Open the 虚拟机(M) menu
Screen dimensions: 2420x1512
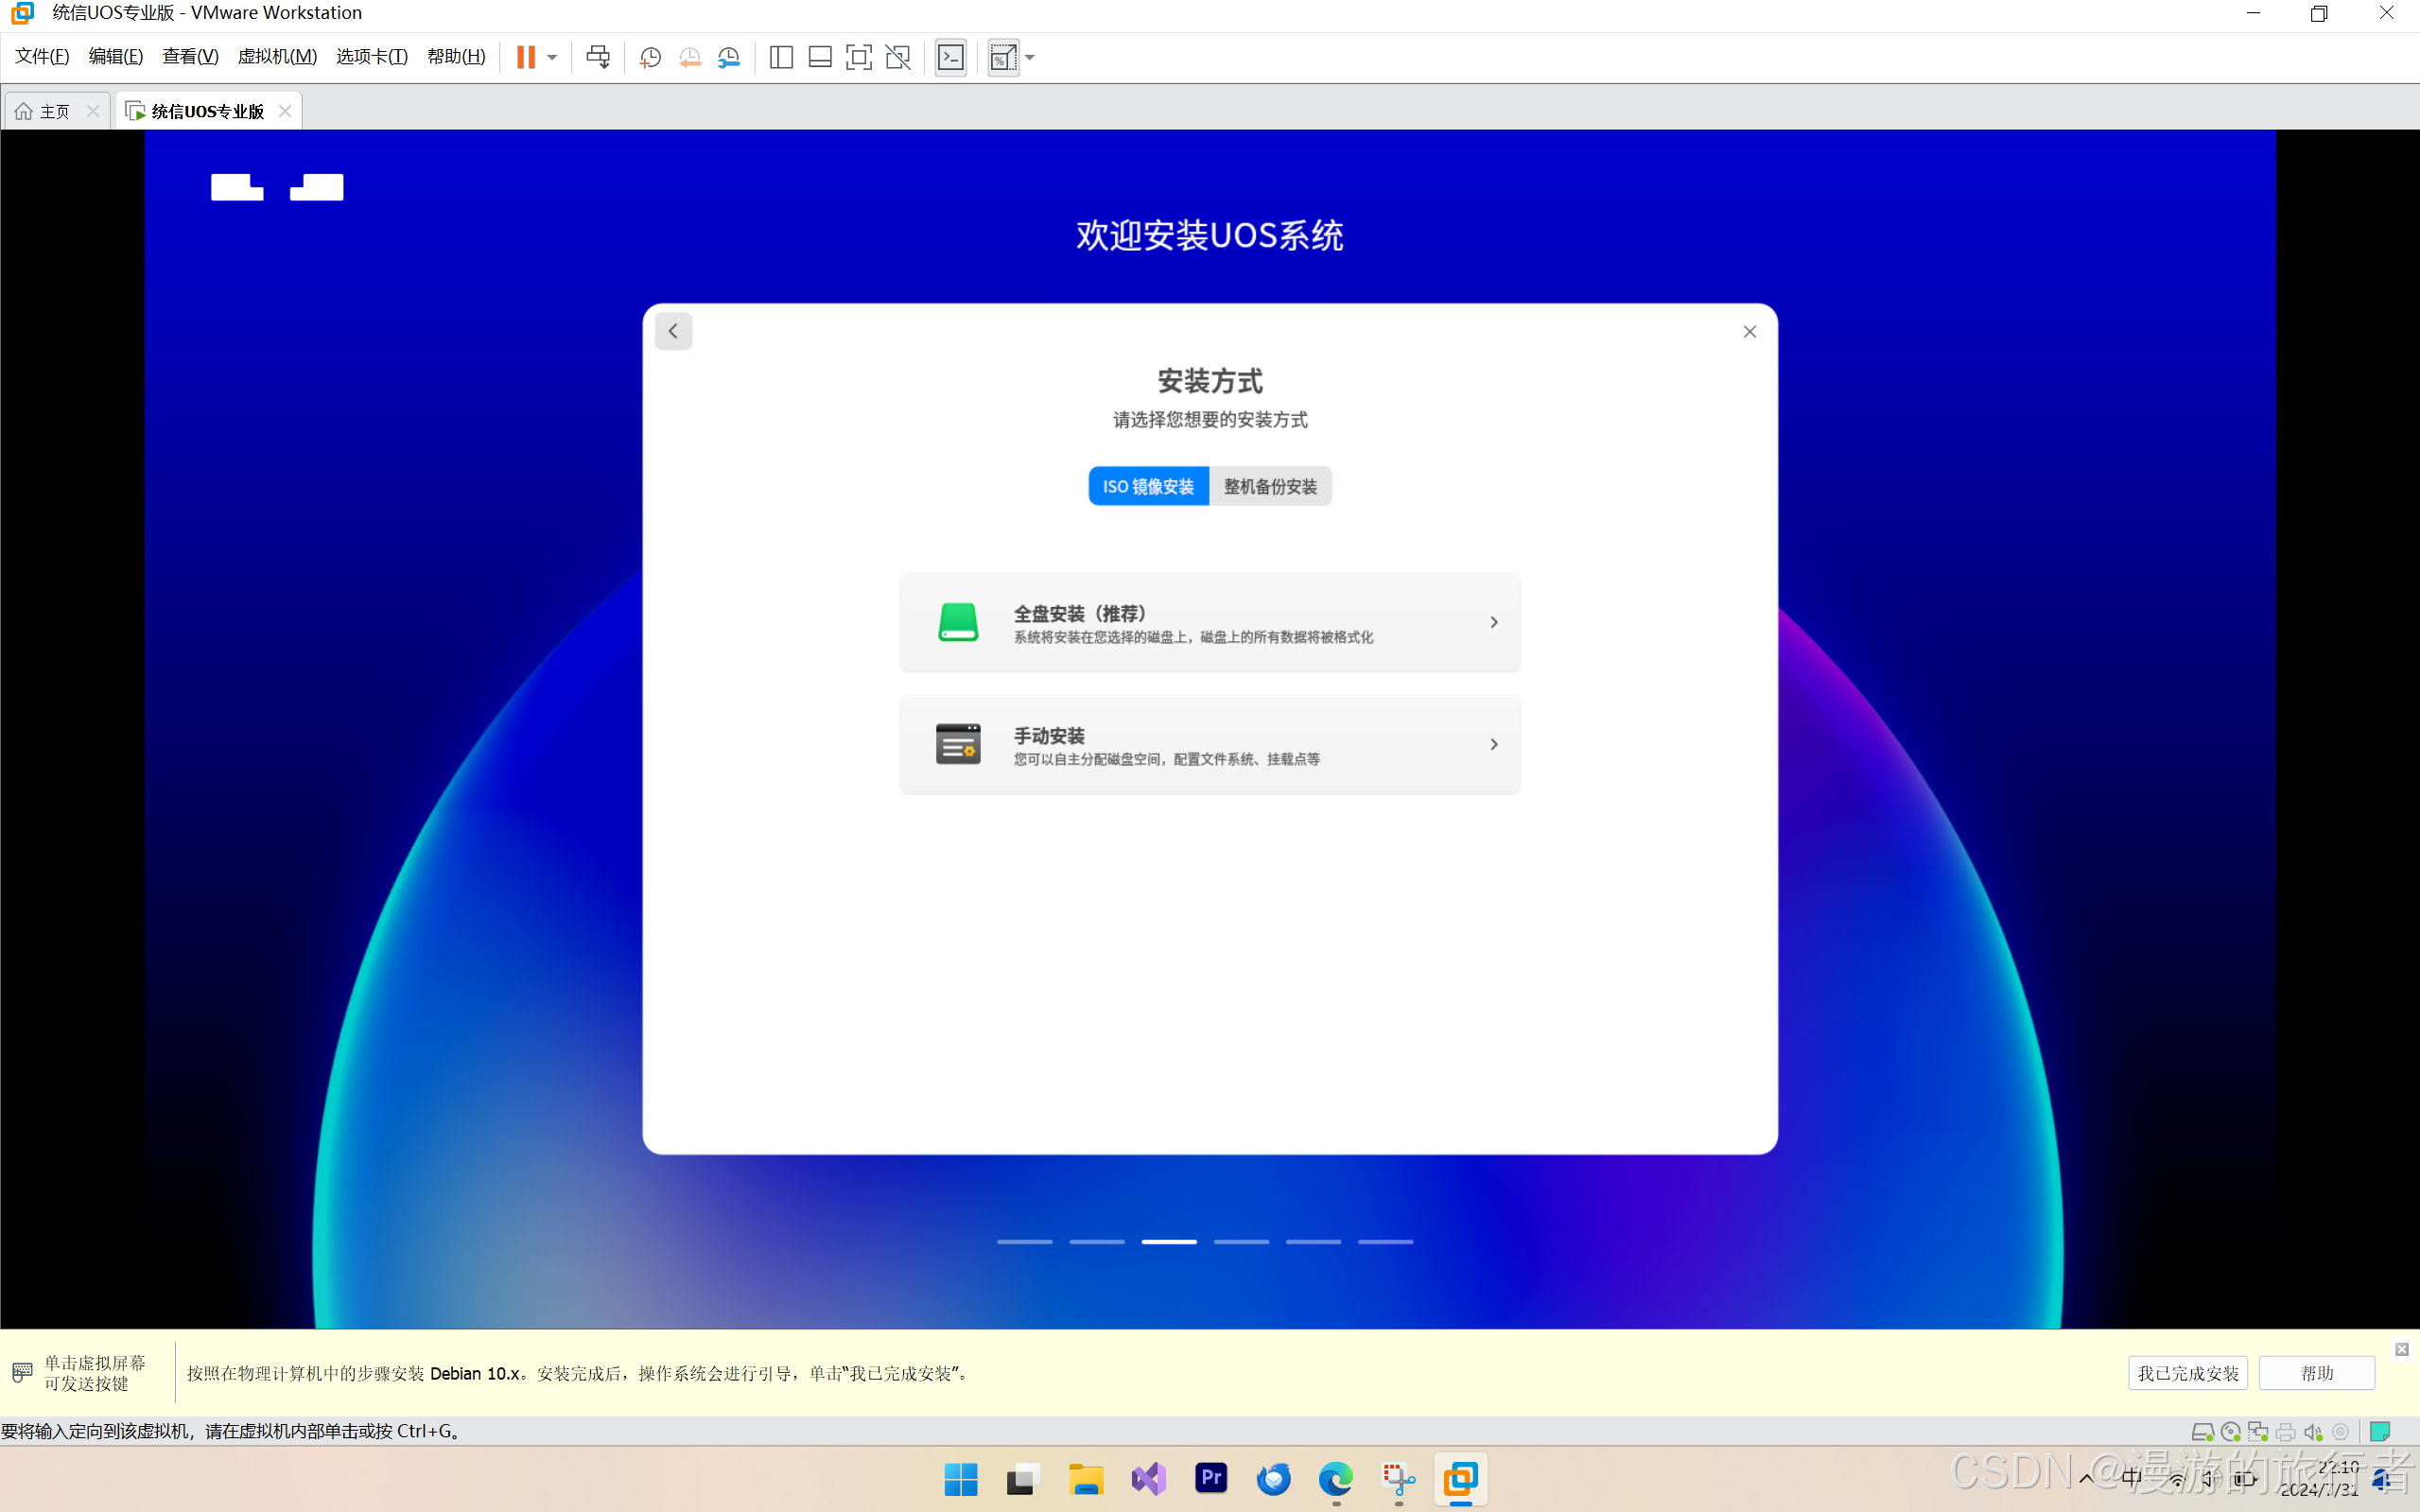(x=277, y=56)
